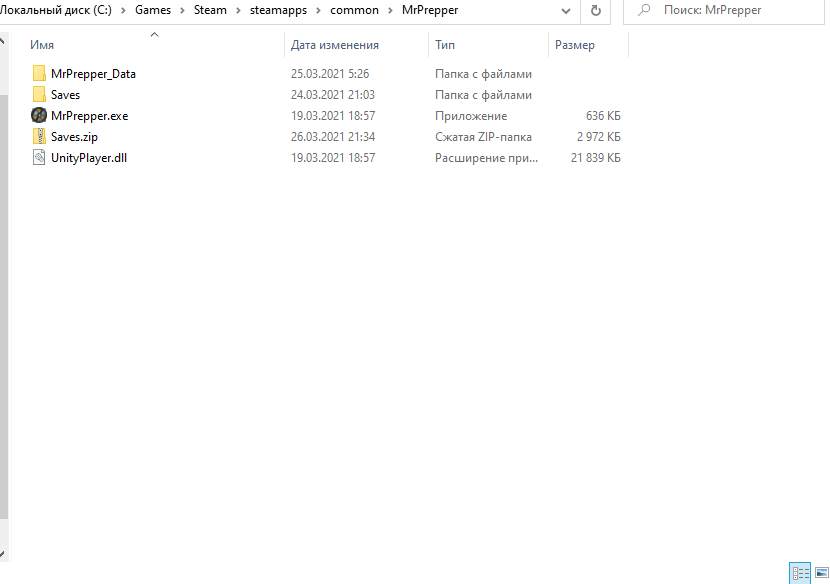The width and height of the screenshot is (830, 584).
Task: Switch to details view layout icon
Action: 800,573
